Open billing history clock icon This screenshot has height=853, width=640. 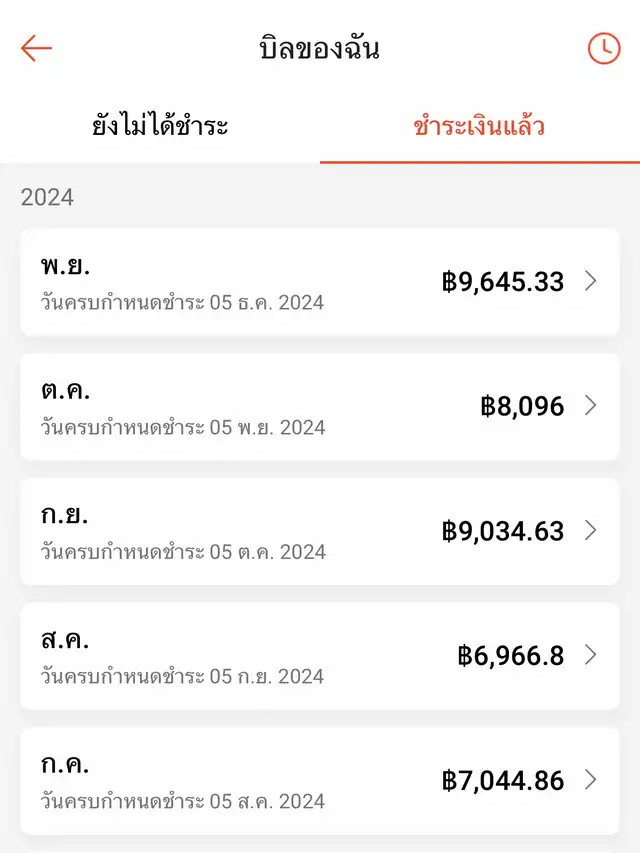coord(603,48)
